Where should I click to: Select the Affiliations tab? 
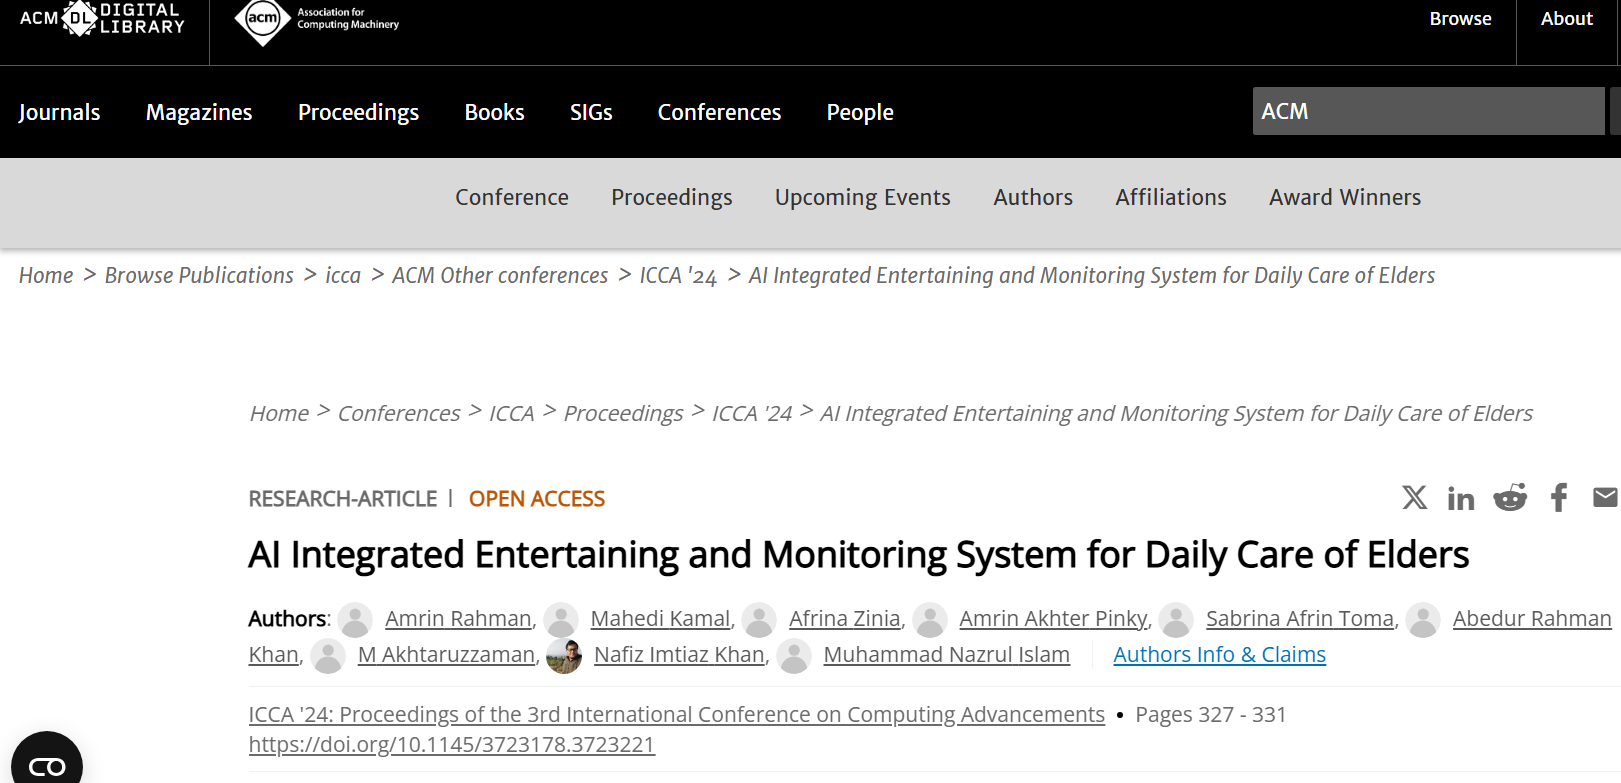click(x=1171, y=197)
